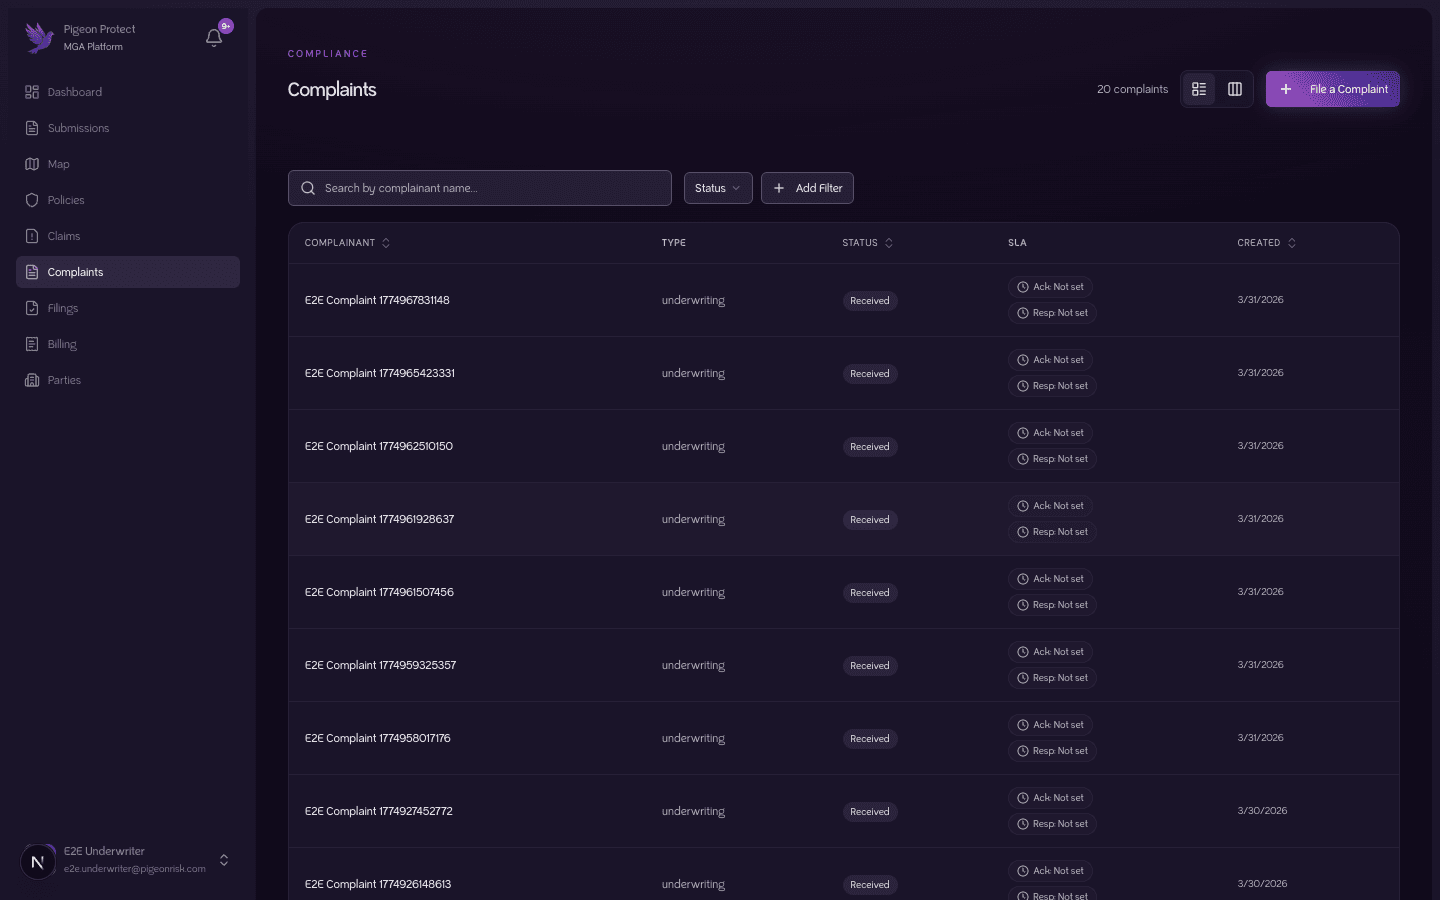Click the complainant name search field
Screen dimensions: 1440x900
[x=479, y=188]
